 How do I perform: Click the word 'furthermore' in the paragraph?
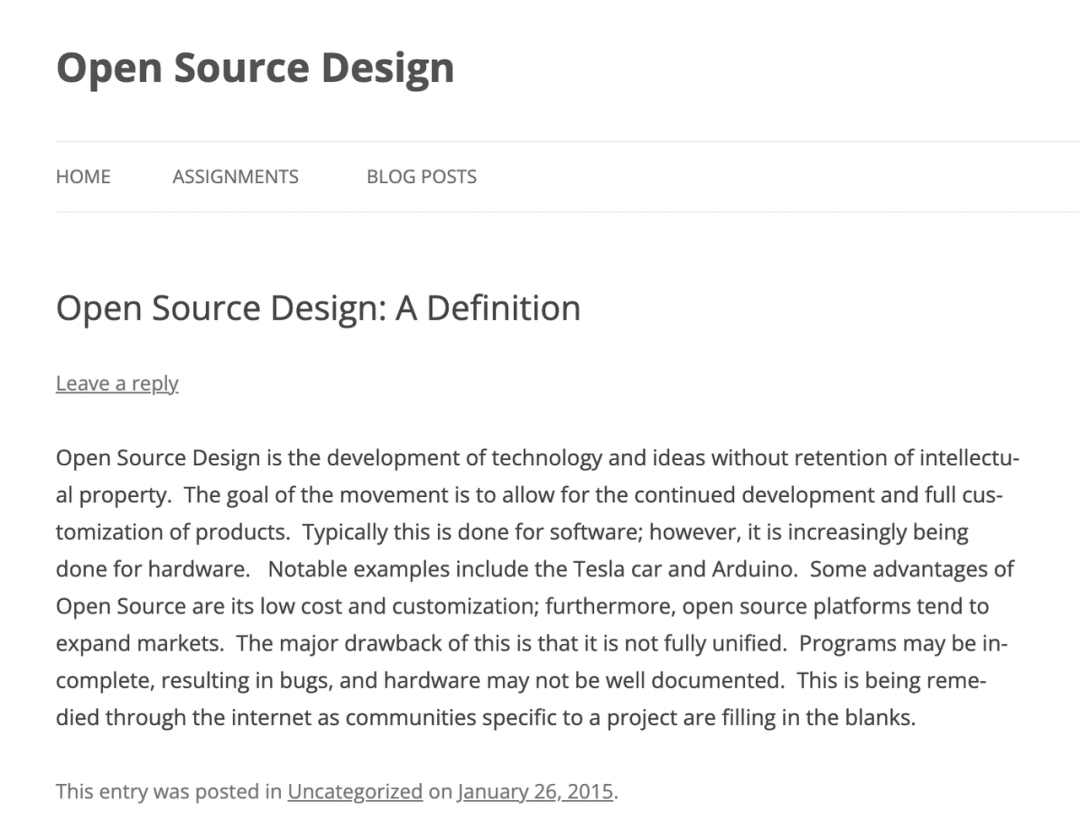(598, 606)
